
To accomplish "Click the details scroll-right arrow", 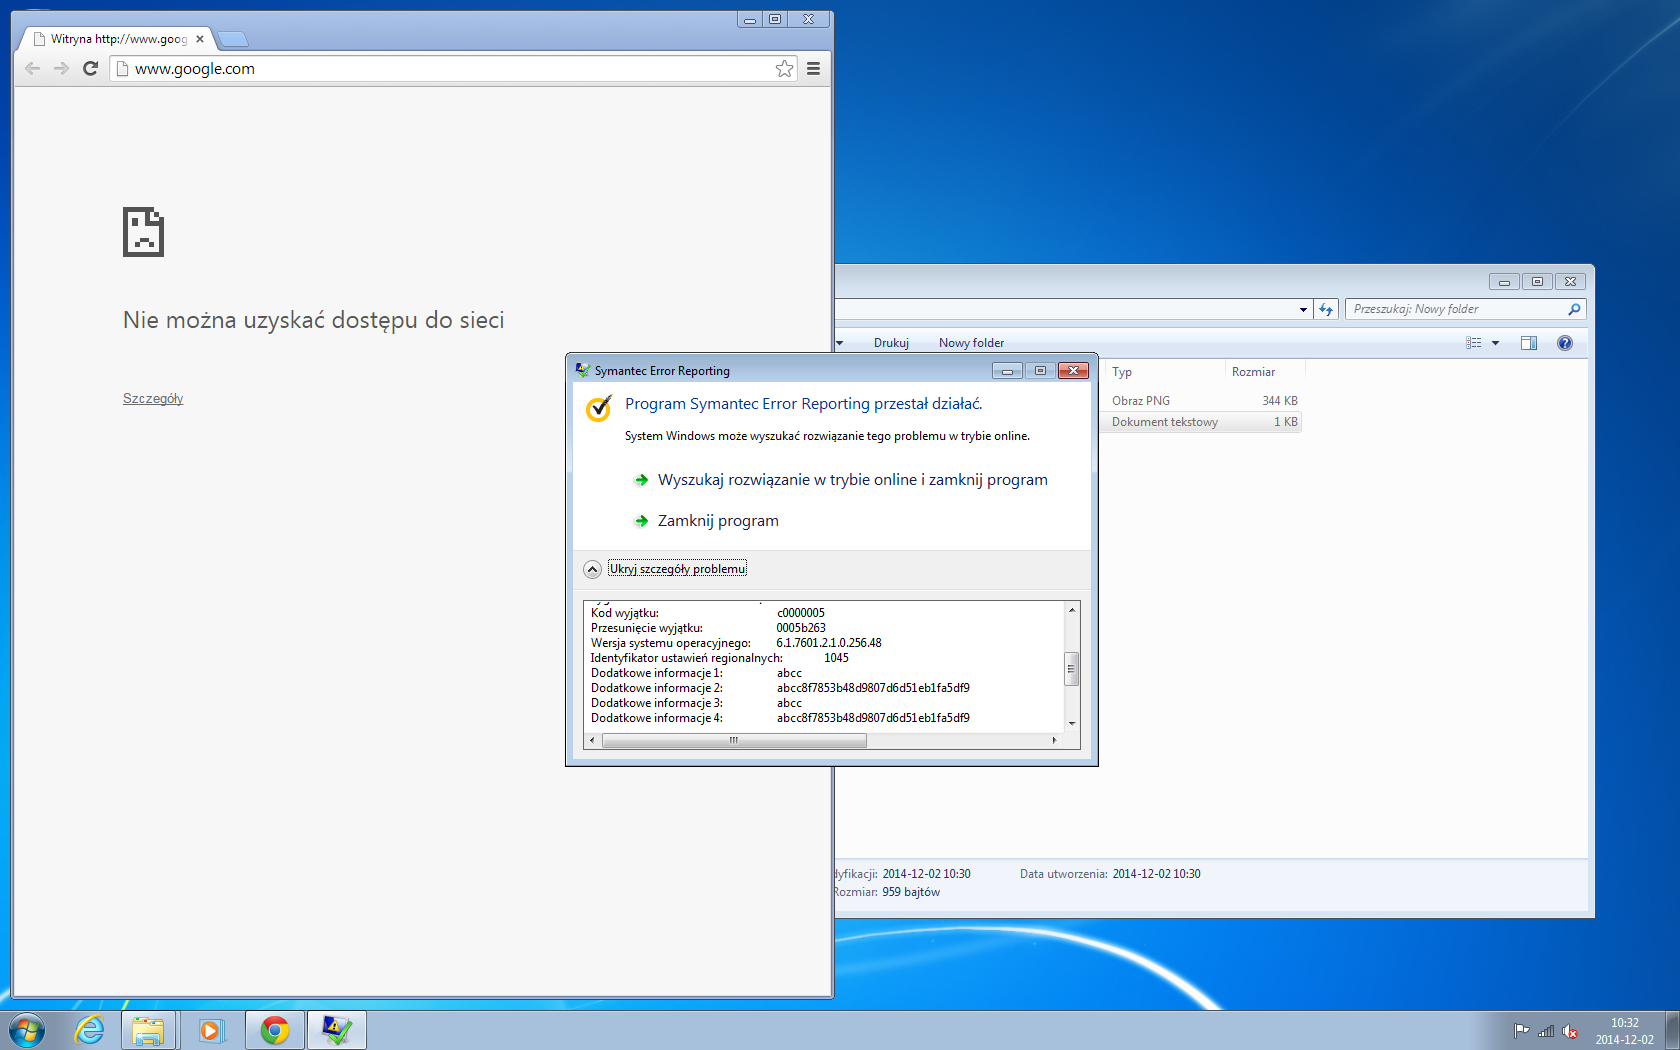I will click(x=1054, y=740).
